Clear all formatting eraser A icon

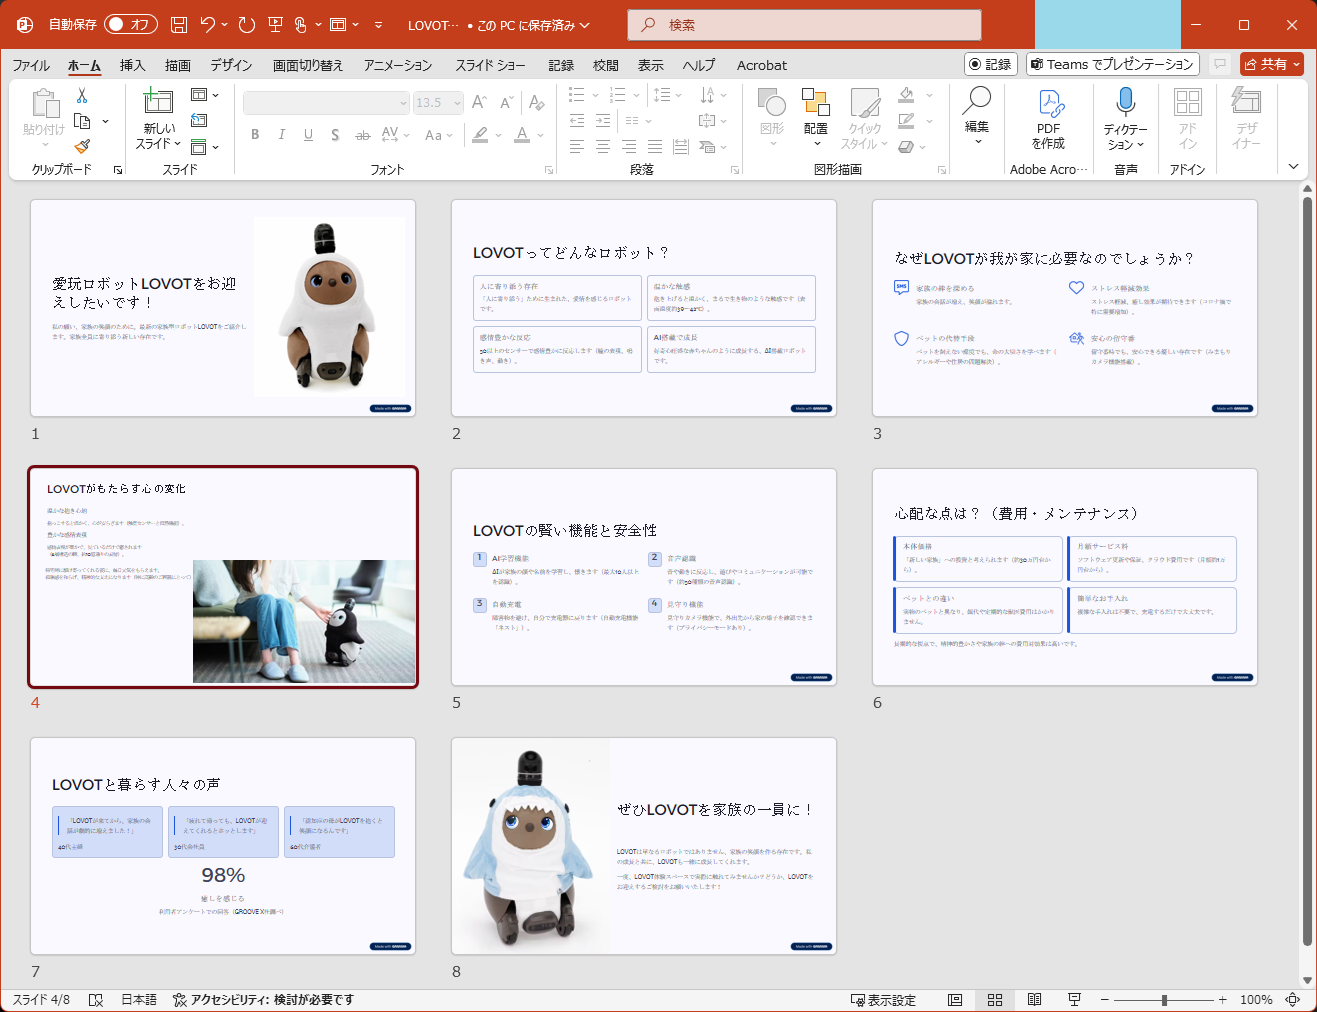pyautogui.click(x=537, y=102)
